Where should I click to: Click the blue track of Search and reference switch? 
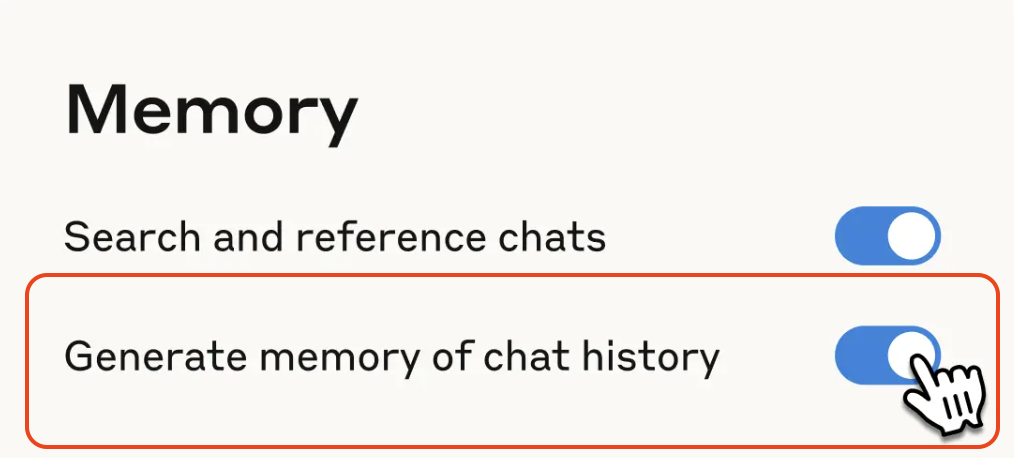click(x=860, y=235)
